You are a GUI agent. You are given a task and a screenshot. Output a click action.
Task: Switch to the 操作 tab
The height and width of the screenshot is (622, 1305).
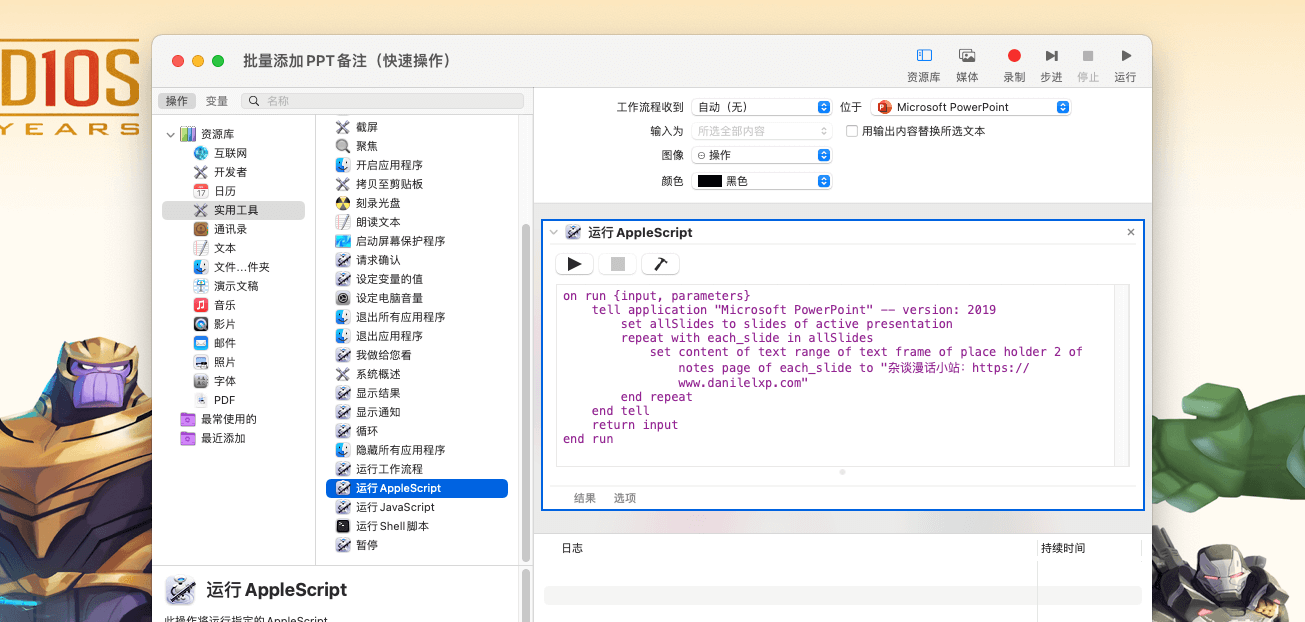coord(177,101)
